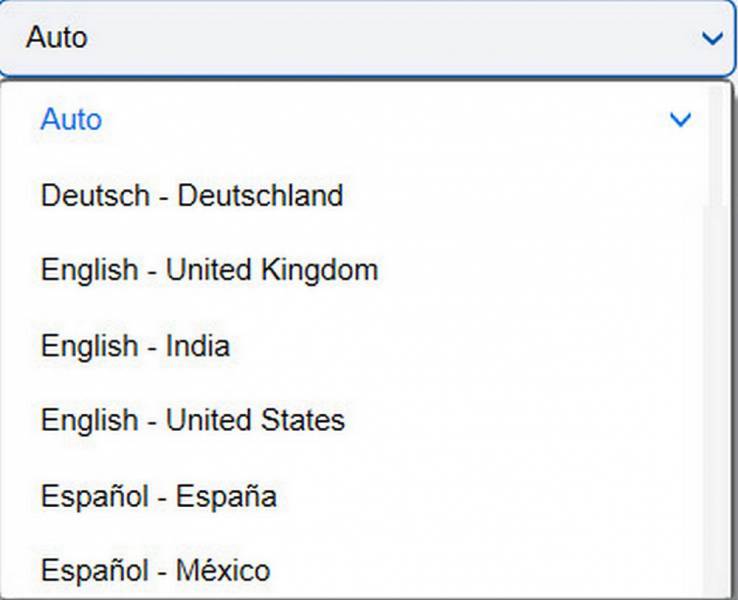The width and height of the screenshot is (738, 600).
Task: Choose English - United States
Action: pos(192,421)
